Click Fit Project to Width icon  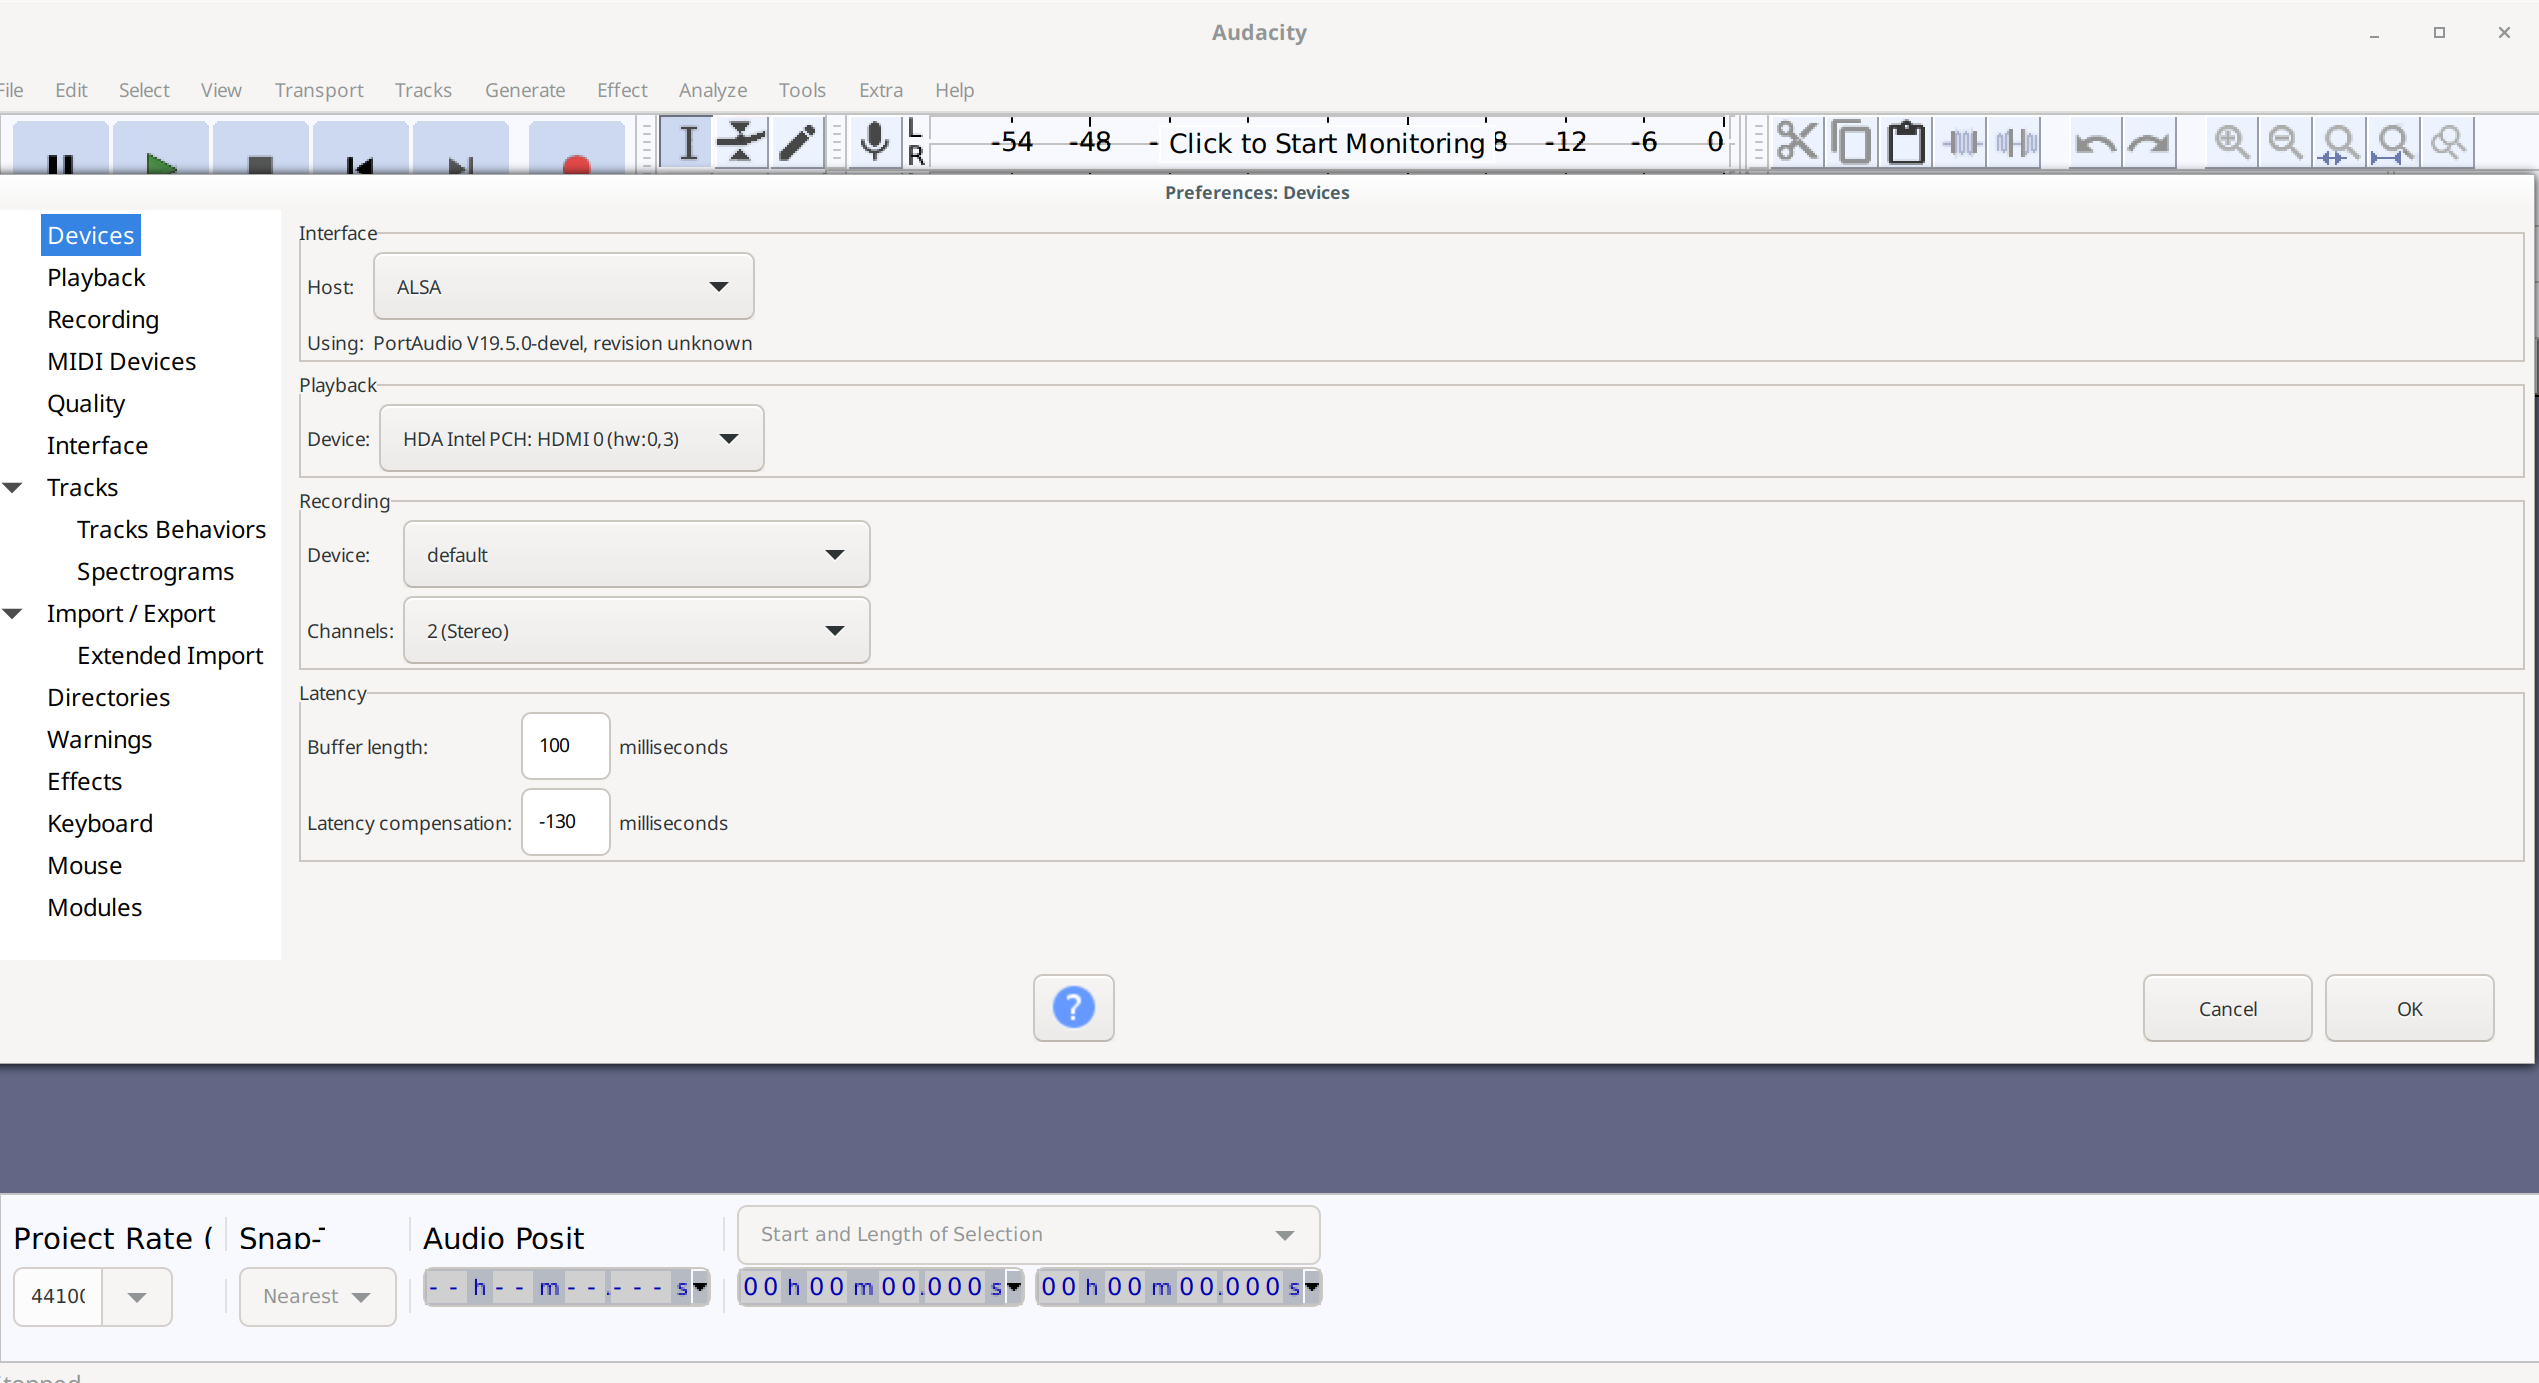(2394, 143)
